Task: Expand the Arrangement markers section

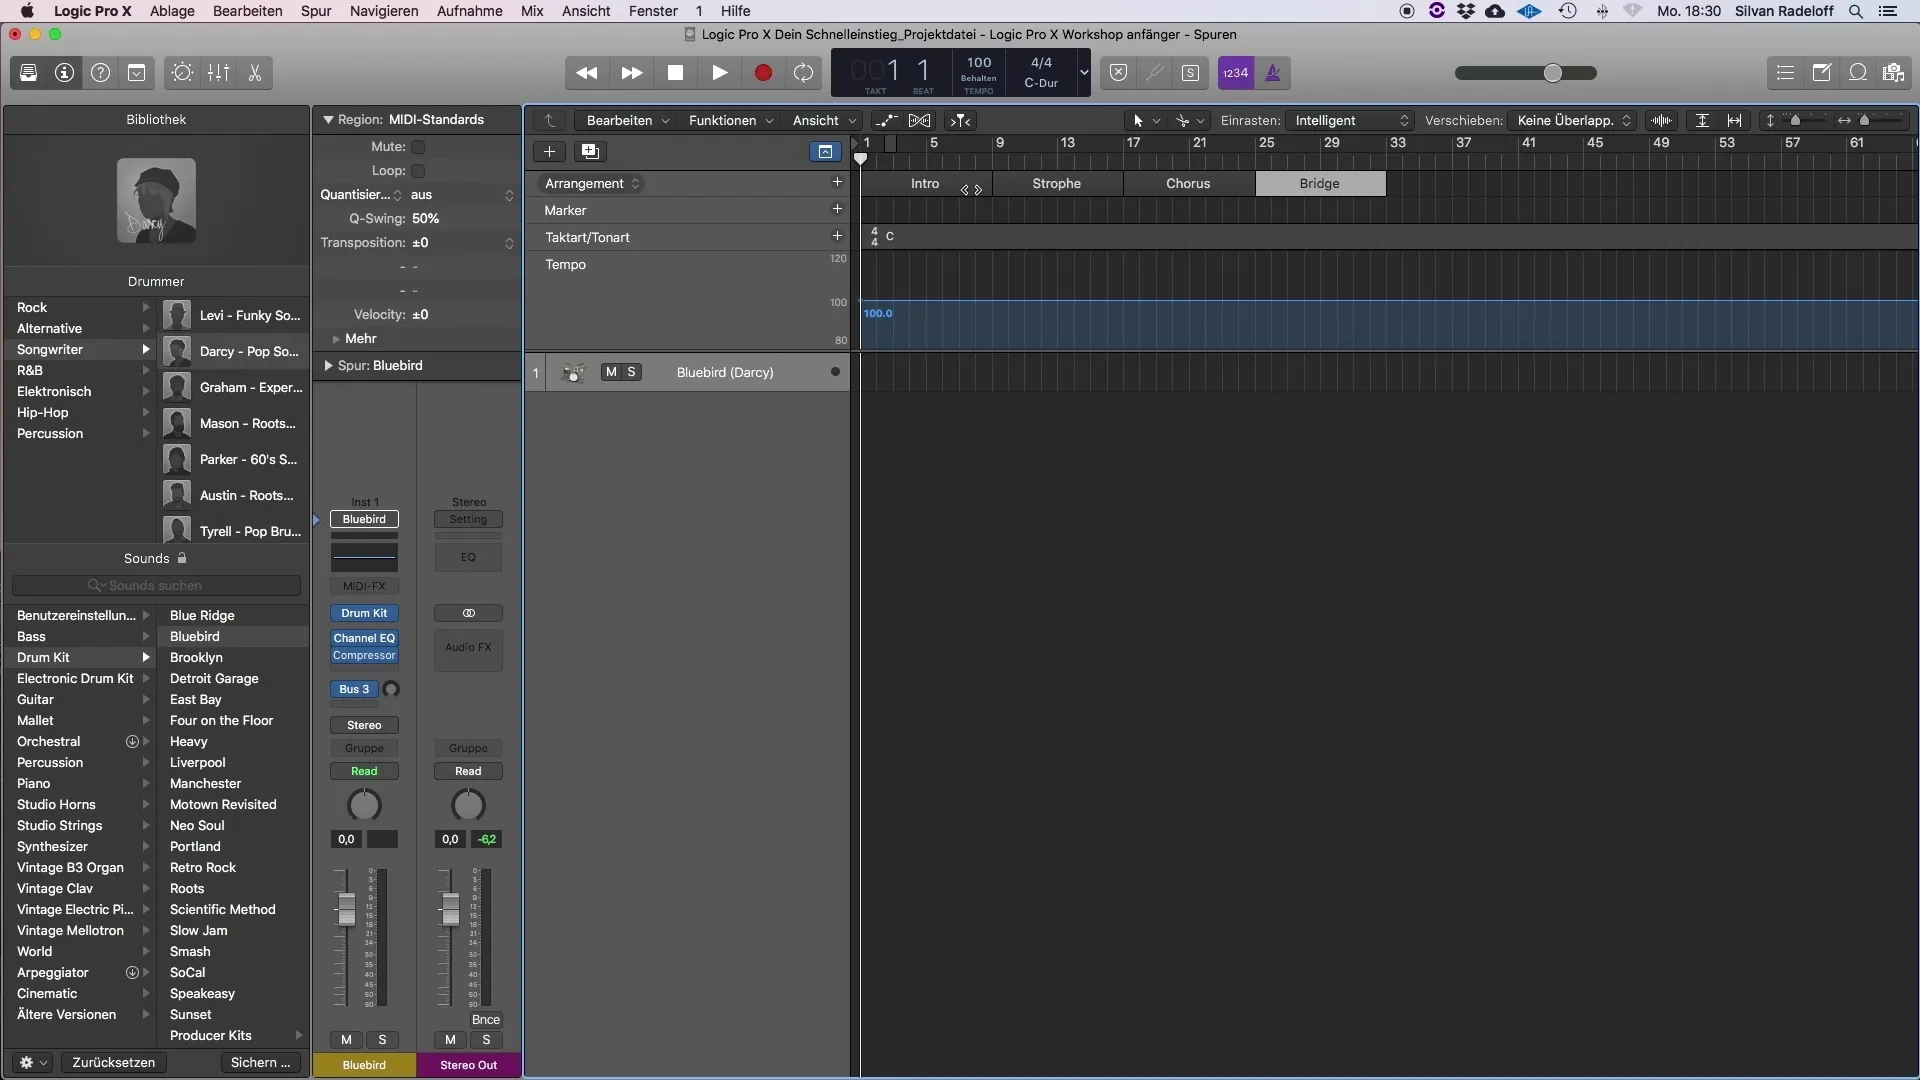Action: (x=634, y=183)
